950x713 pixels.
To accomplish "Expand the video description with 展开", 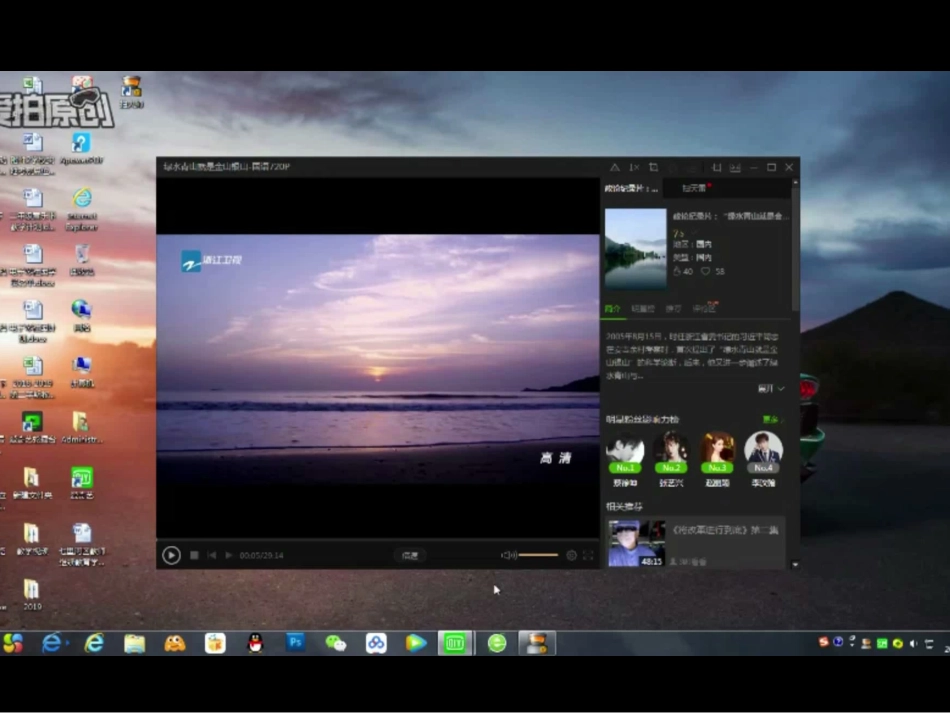I will coord(771,389).
